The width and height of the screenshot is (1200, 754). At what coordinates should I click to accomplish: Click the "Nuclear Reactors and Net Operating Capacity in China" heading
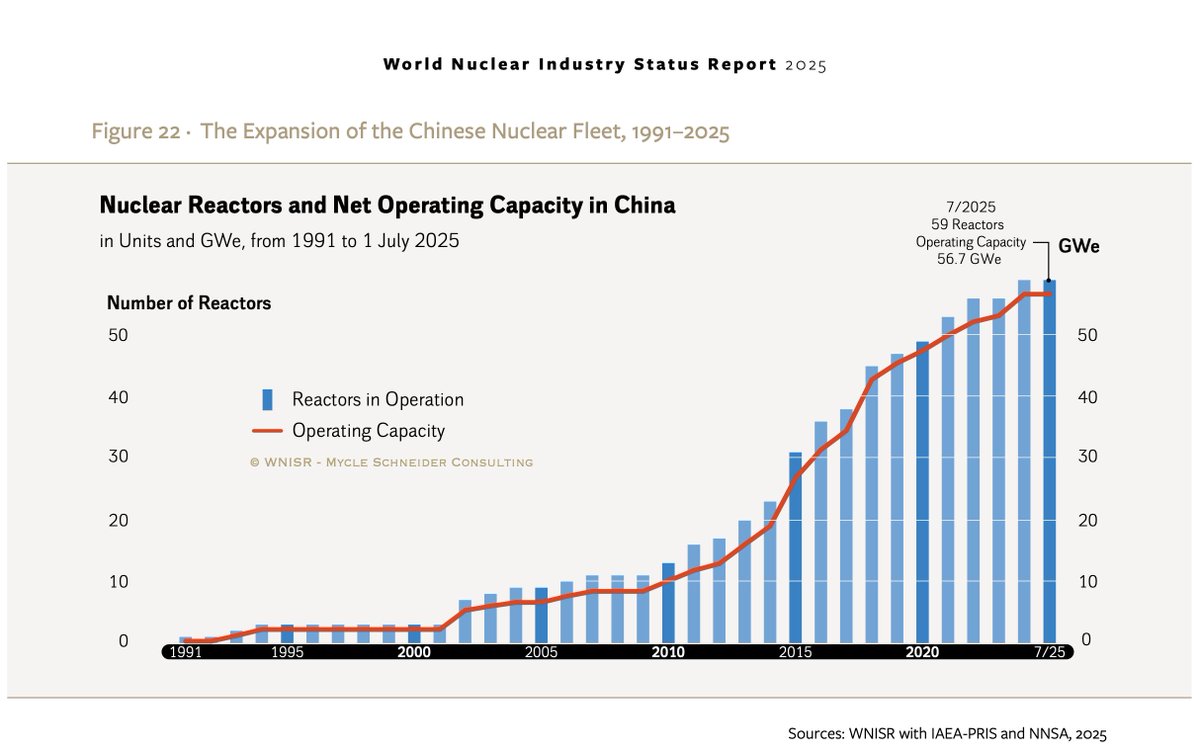pyautogui.click(x=388, y=206)
